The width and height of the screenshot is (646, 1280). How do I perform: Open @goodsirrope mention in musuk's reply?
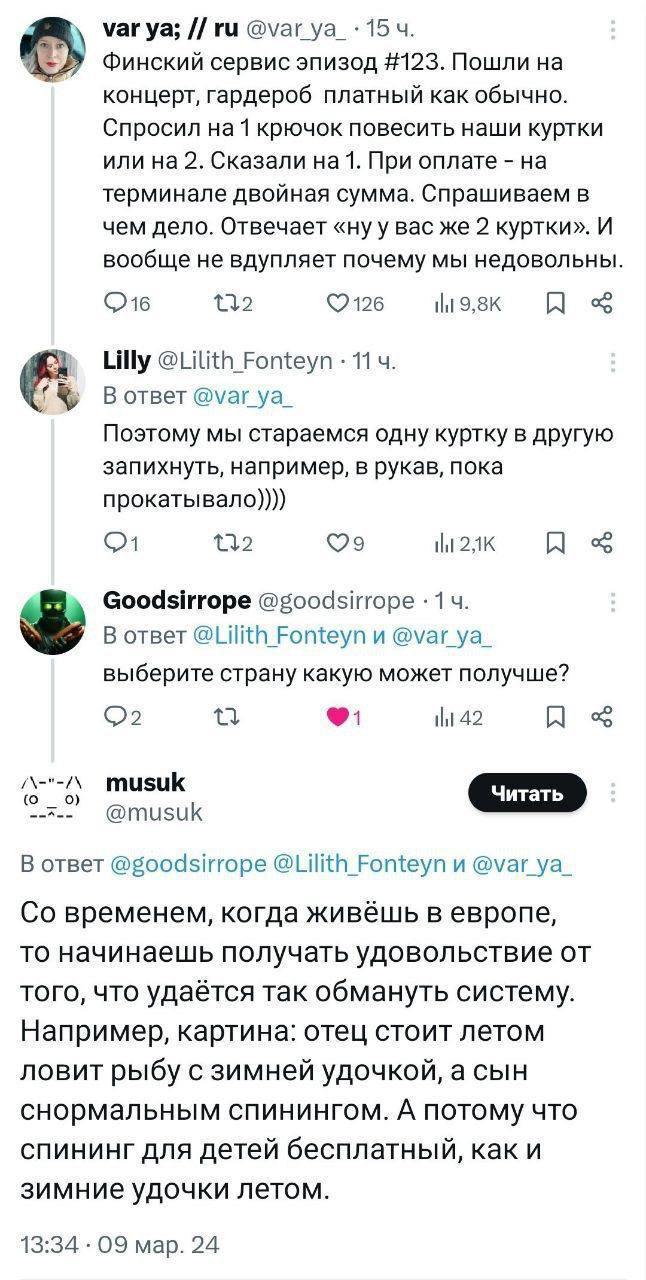pyautogui.click(x=189, y=864)
